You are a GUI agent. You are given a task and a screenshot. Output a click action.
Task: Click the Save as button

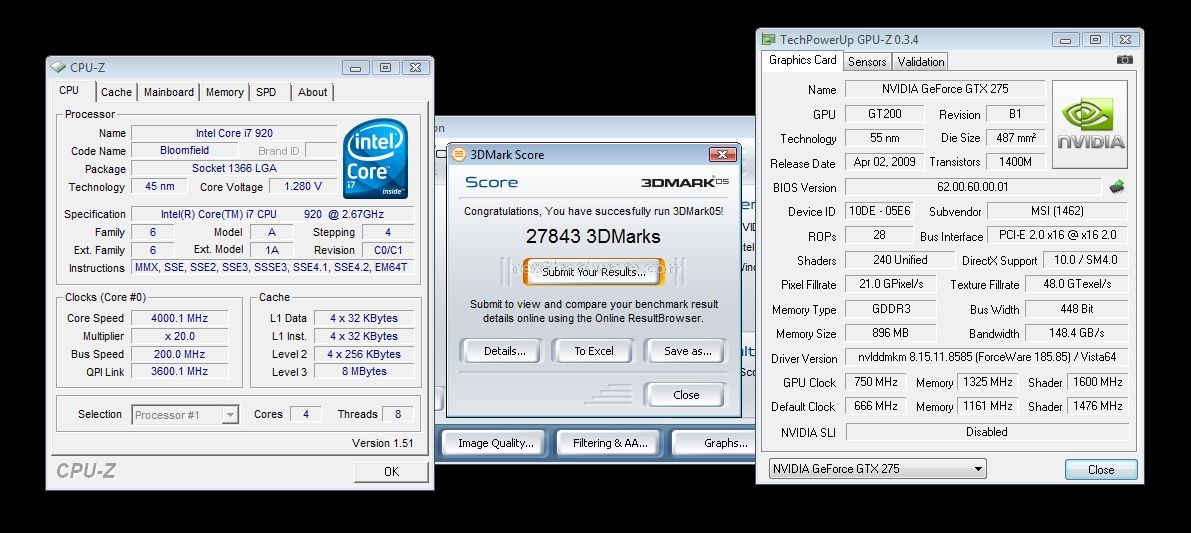coord(687,351)
